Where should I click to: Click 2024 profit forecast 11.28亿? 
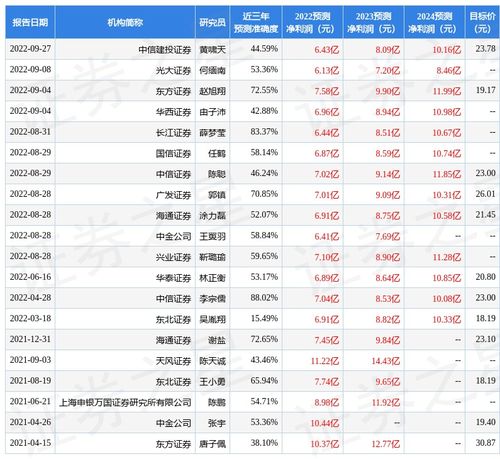[x=447, y=257]
